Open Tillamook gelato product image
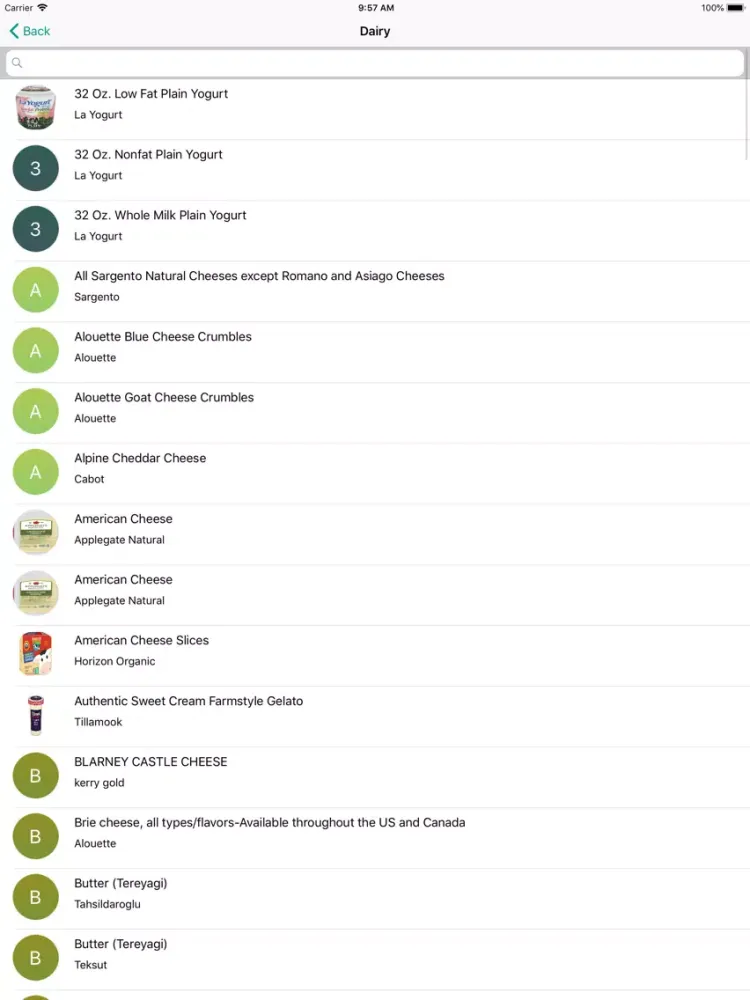Screen dimensions: 750x1000 click(36, 715)
